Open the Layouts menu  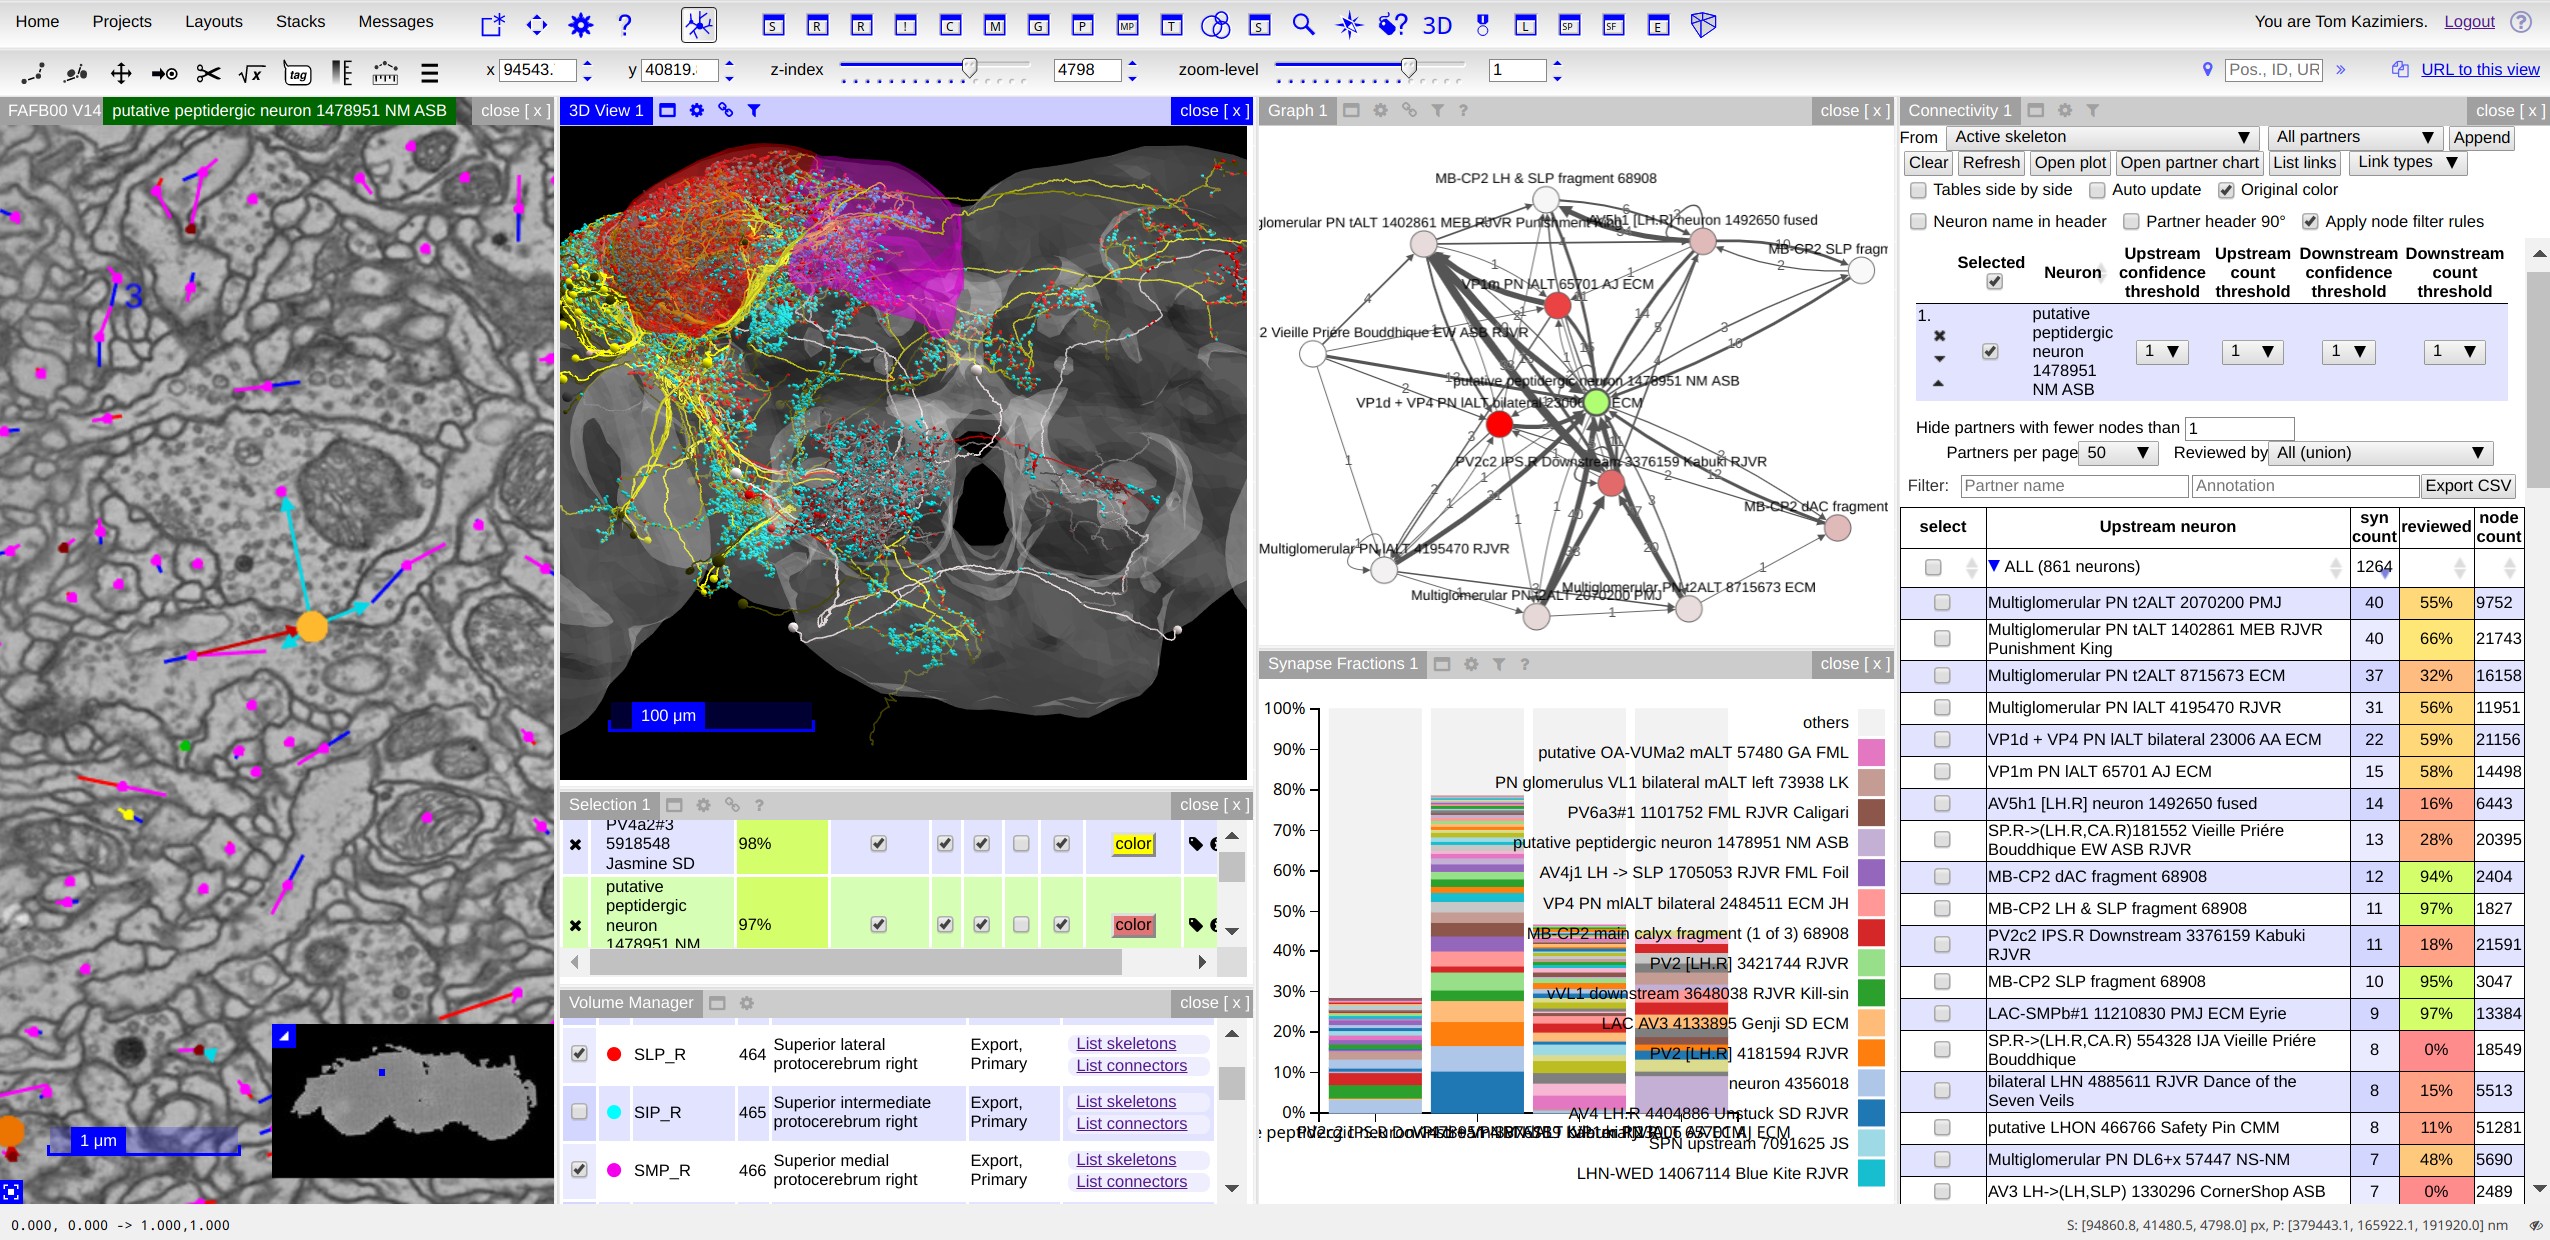213,22
